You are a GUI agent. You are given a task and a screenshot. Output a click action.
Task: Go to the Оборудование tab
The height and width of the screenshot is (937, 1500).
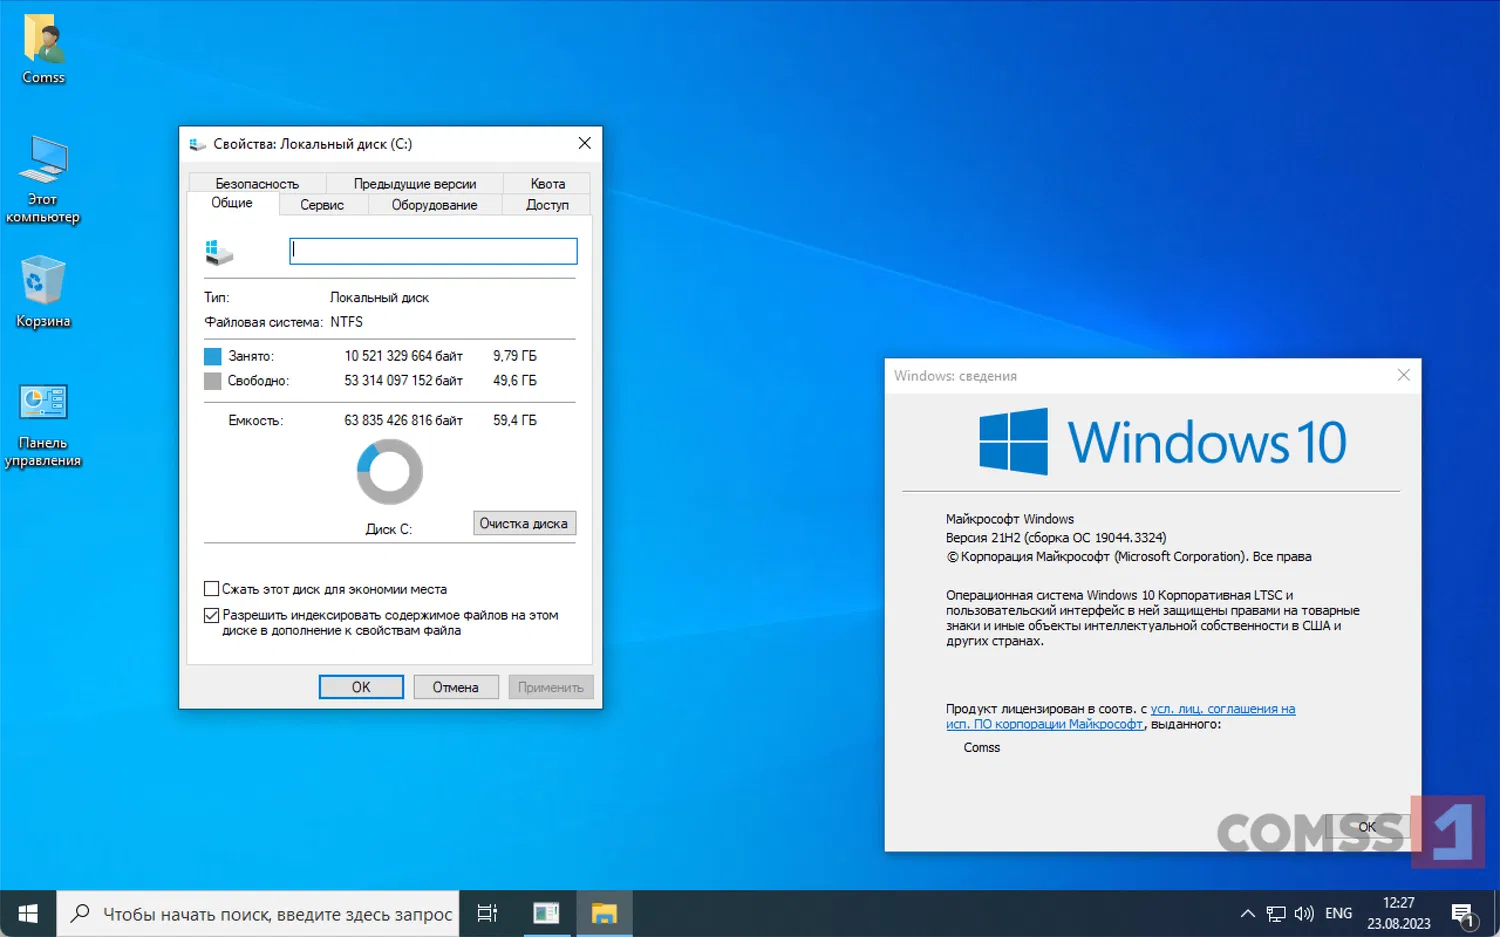coord(434,205)
